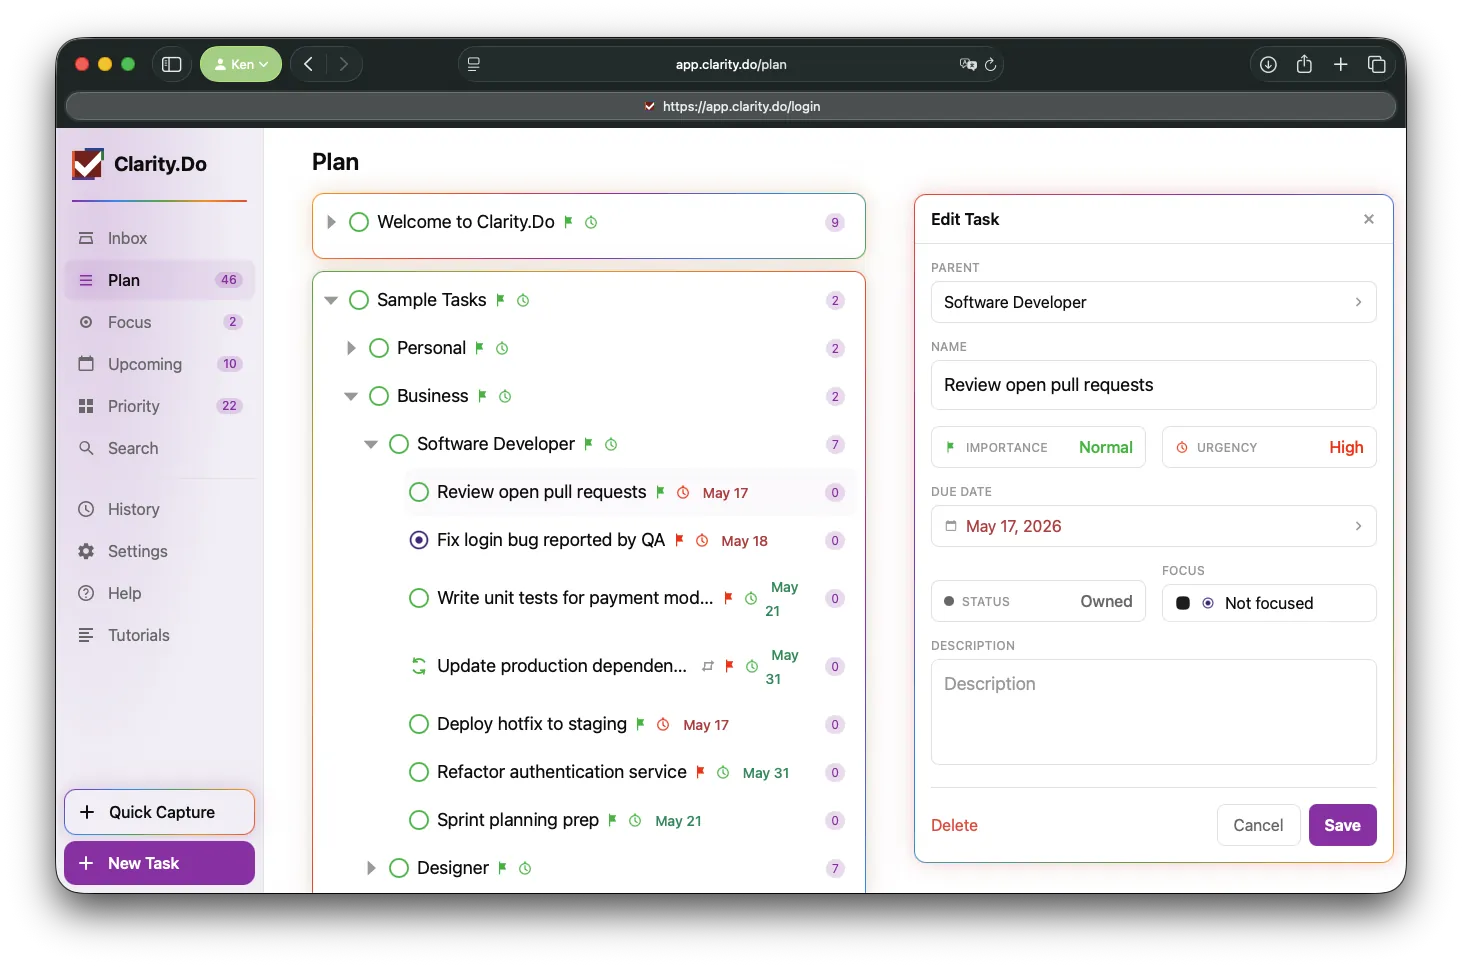Check off Write unit tests task
Image resolution: width=1462 pixels, height=967 pixels.
(x=419, y=598)
